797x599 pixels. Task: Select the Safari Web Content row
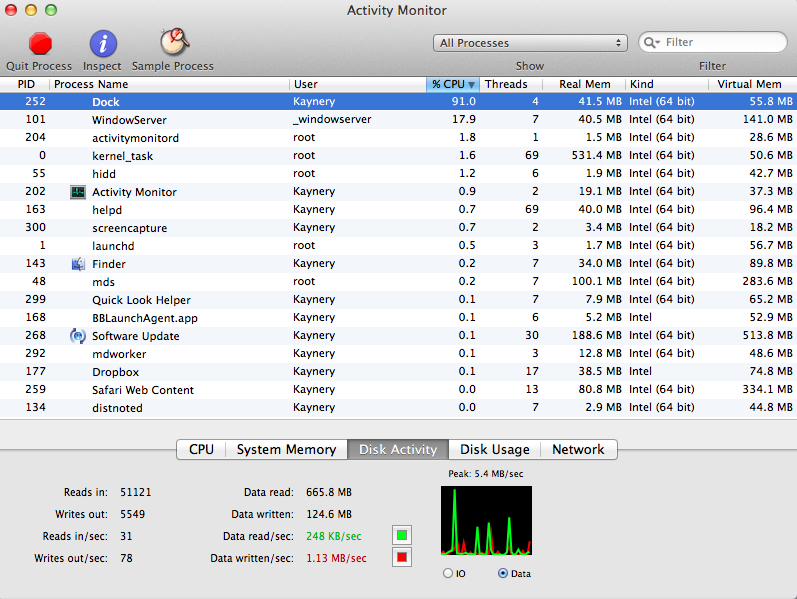pyautogui.click(x=398, y=390)
